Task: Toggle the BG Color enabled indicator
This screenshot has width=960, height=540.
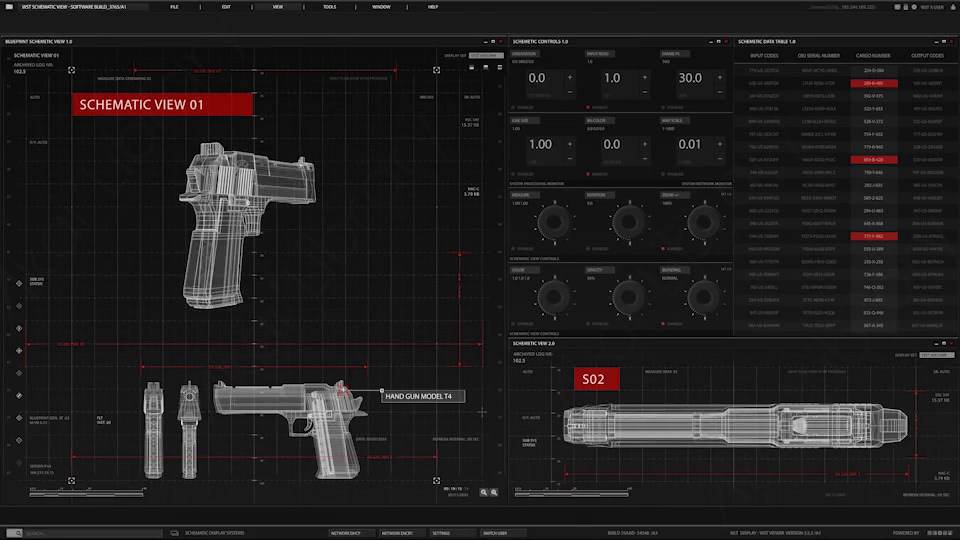Action: (588, 174)
